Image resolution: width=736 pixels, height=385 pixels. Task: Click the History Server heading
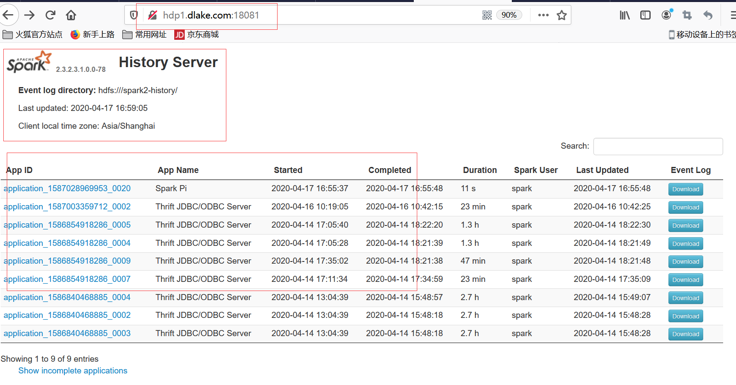coord(168,62)
